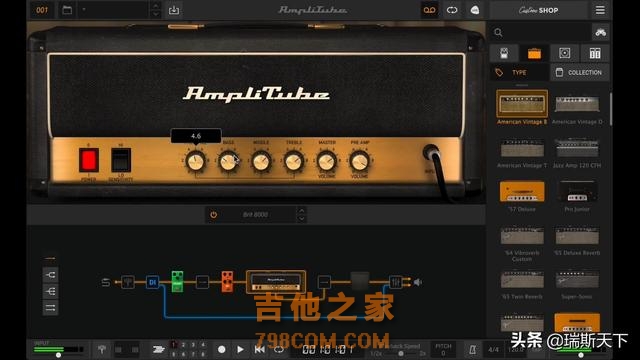Open the Custom Shop button
The image size is (640, 360).
[538, 10]
